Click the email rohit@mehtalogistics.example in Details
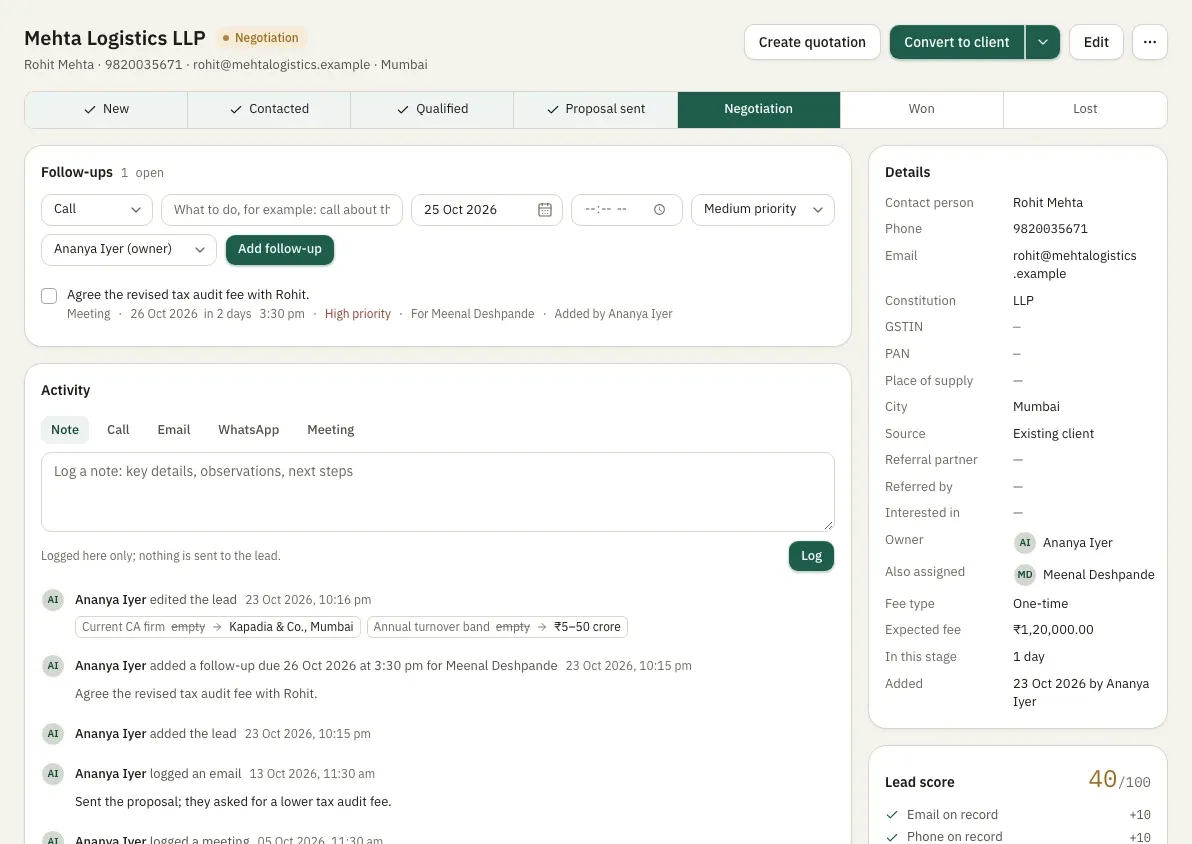 [1074, 265]
